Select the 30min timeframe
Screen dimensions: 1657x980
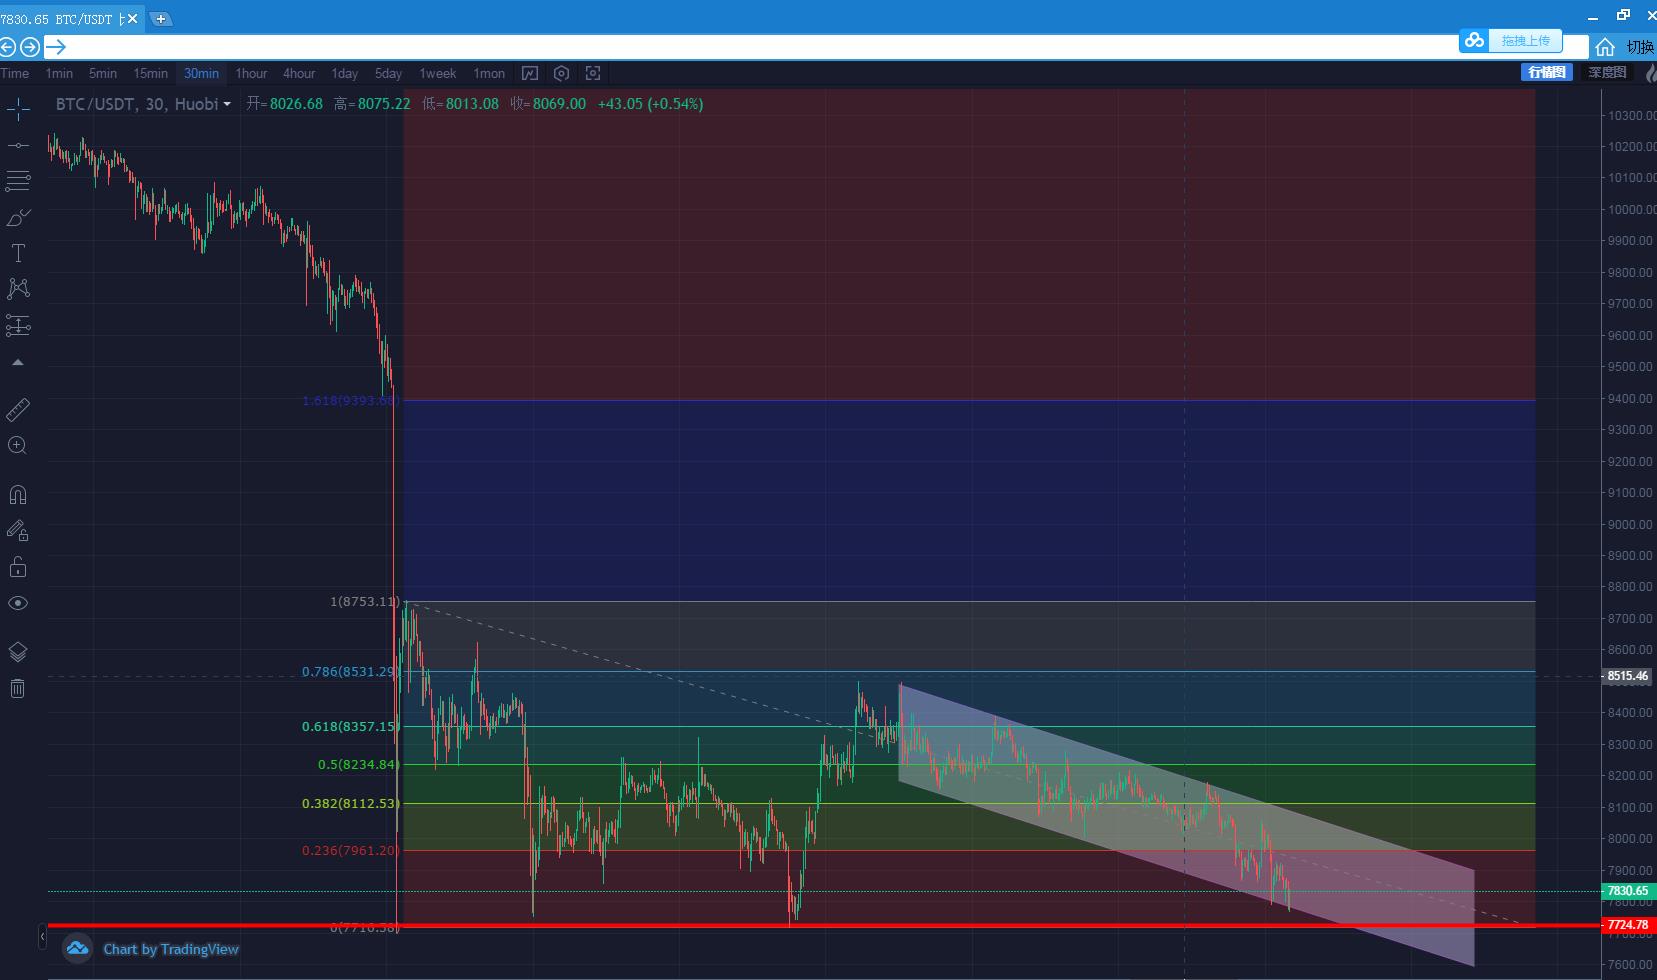click(201, 73)
